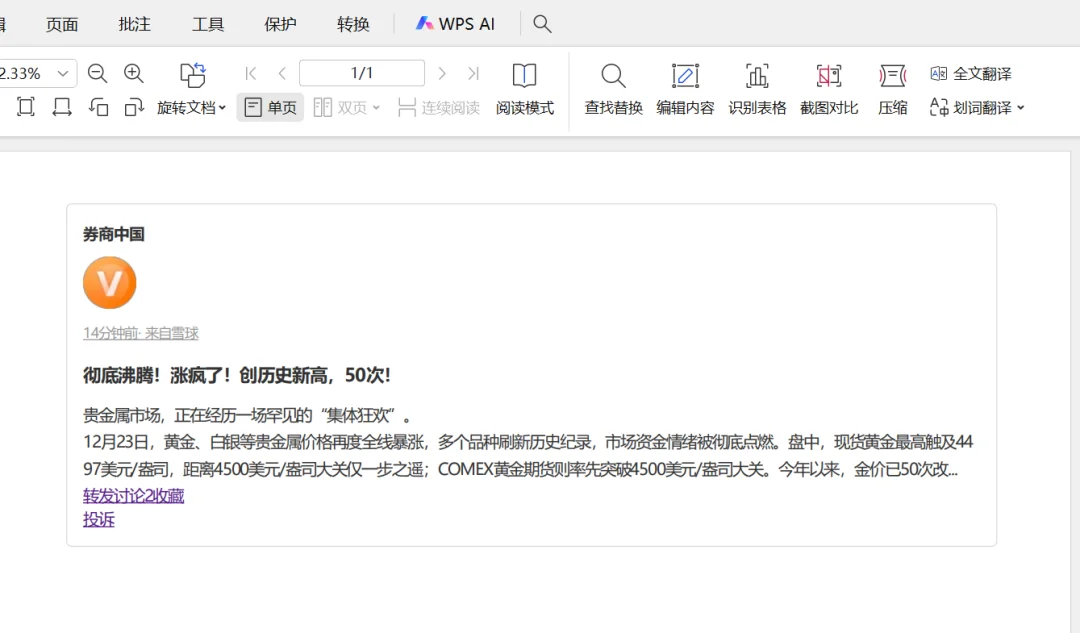Click the line 贵金属市场,正在经历一场罕见的
The height and width of the screenshot is (633, 1080).
[x=247, y=415]
